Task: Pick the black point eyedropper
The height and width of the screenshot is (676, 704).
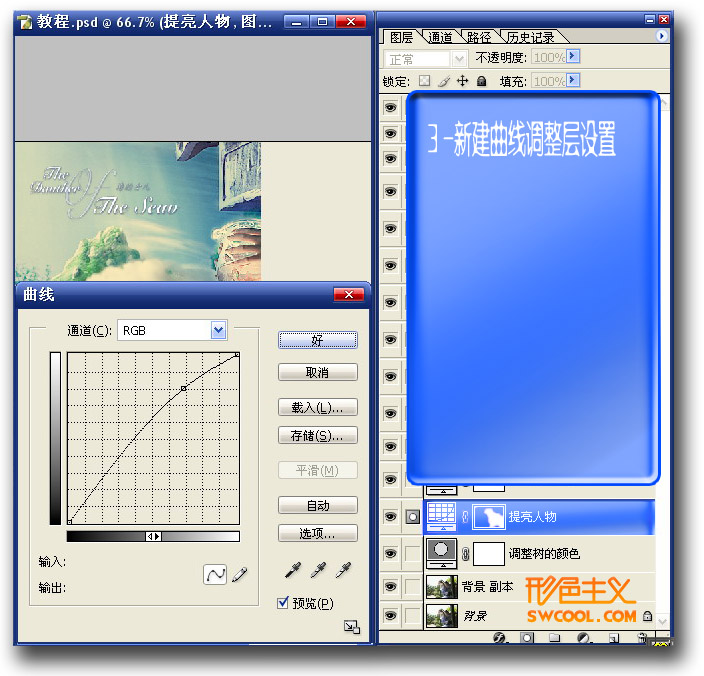Action: point(293,570)
